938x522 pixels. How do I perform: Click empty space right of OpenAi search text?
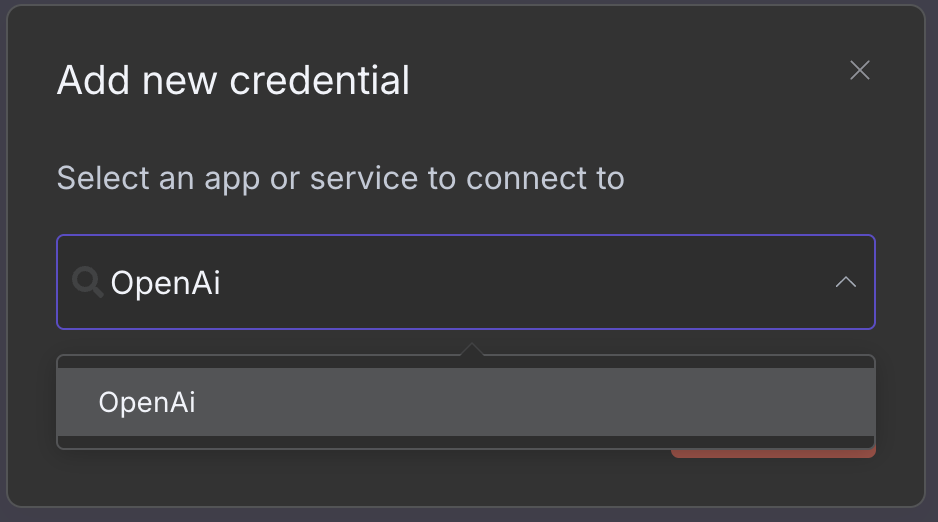[526, 282]
